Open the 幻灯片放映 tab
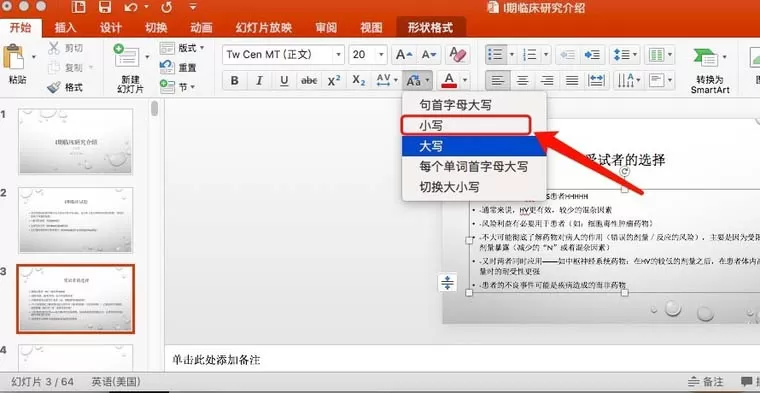The image size is (760, 393). [x=264, y=27]
